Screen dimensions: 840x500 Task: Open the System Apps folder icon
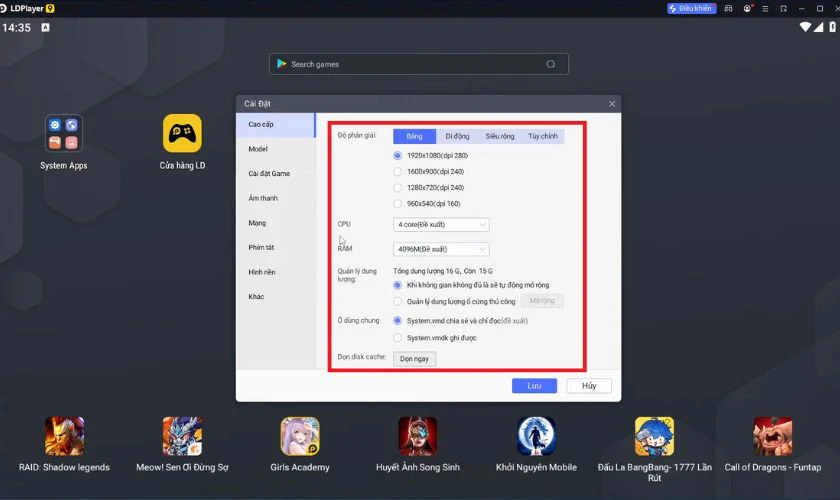[63, 133]
